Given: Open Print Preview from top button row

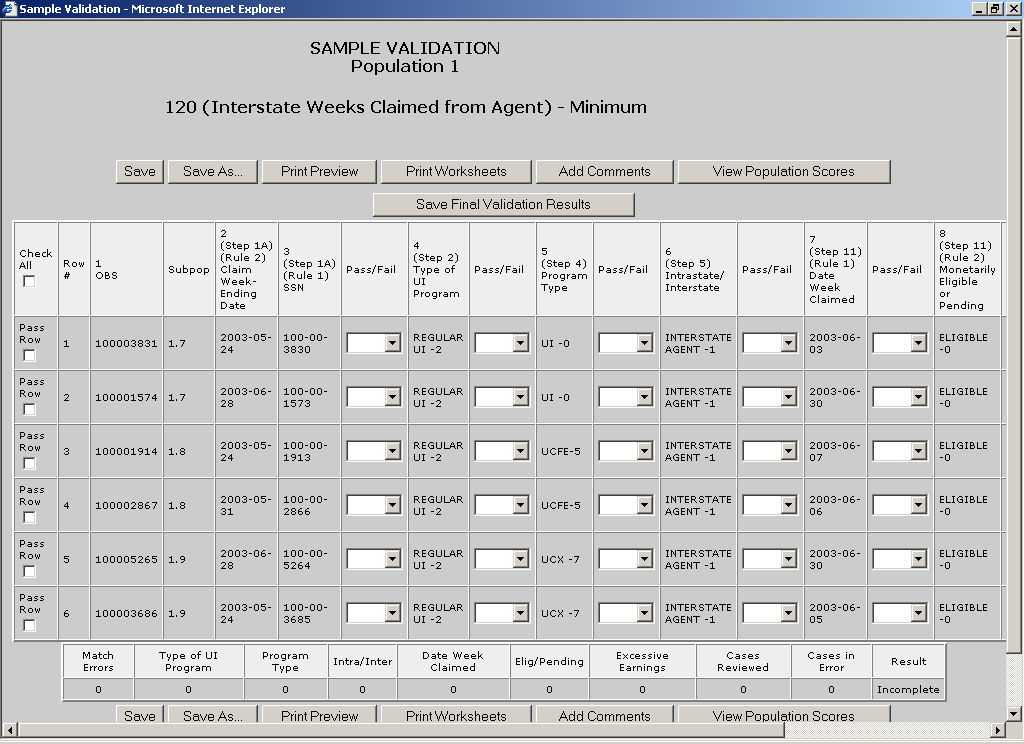Looking at the screenshot, I should tap(319, 171).
